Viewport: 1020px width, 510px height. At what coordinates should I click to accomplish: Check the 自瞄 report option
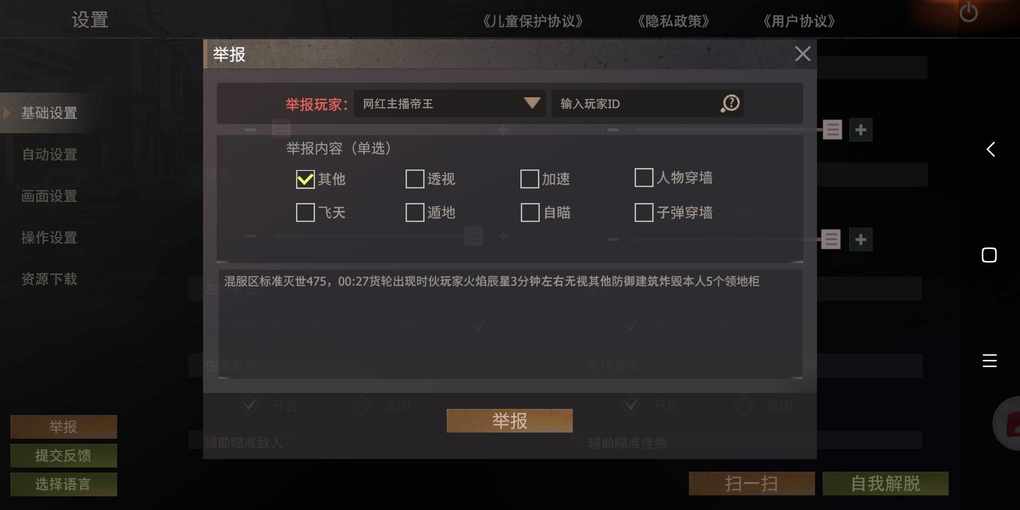[x=530, y=213]
